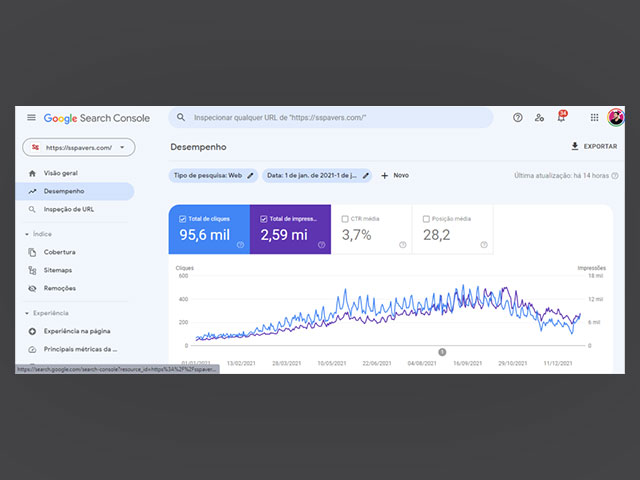Click the EXPORTAR button
Screen dimensions: 640x480
593,147
